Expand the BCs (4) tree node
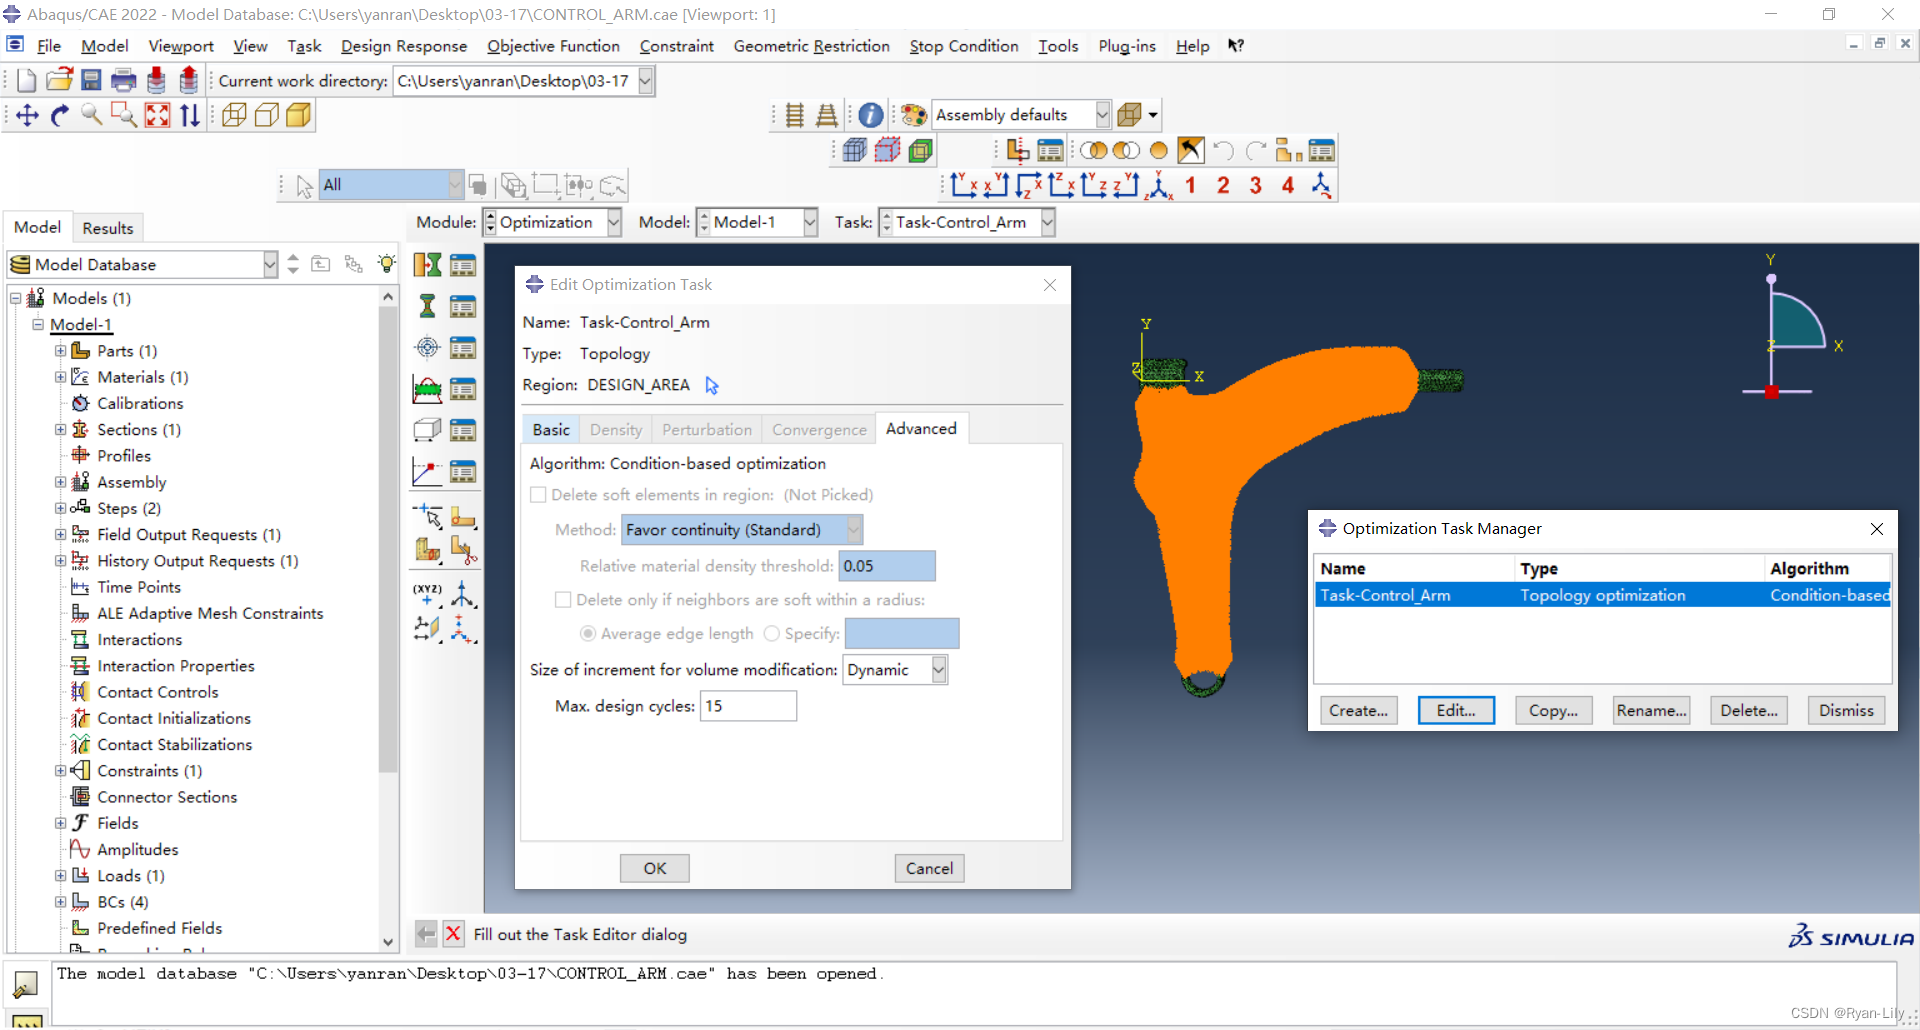 [60, 902]
